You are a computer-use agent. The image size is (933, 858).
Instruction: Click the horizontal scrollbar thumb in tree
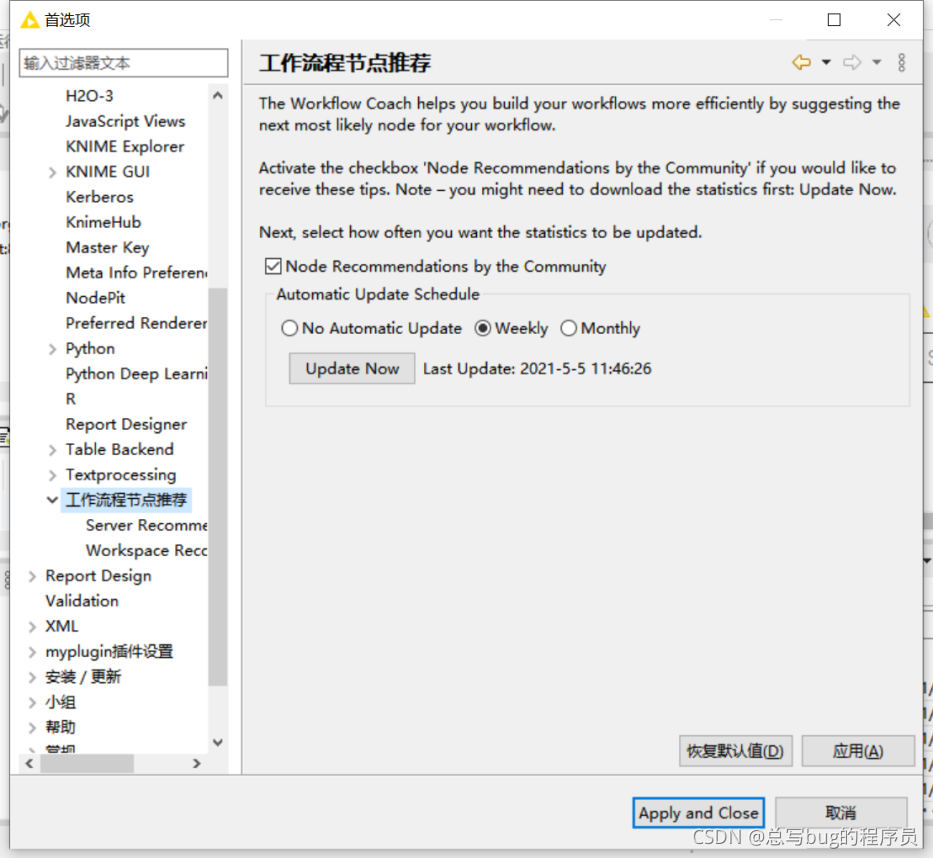87,763
